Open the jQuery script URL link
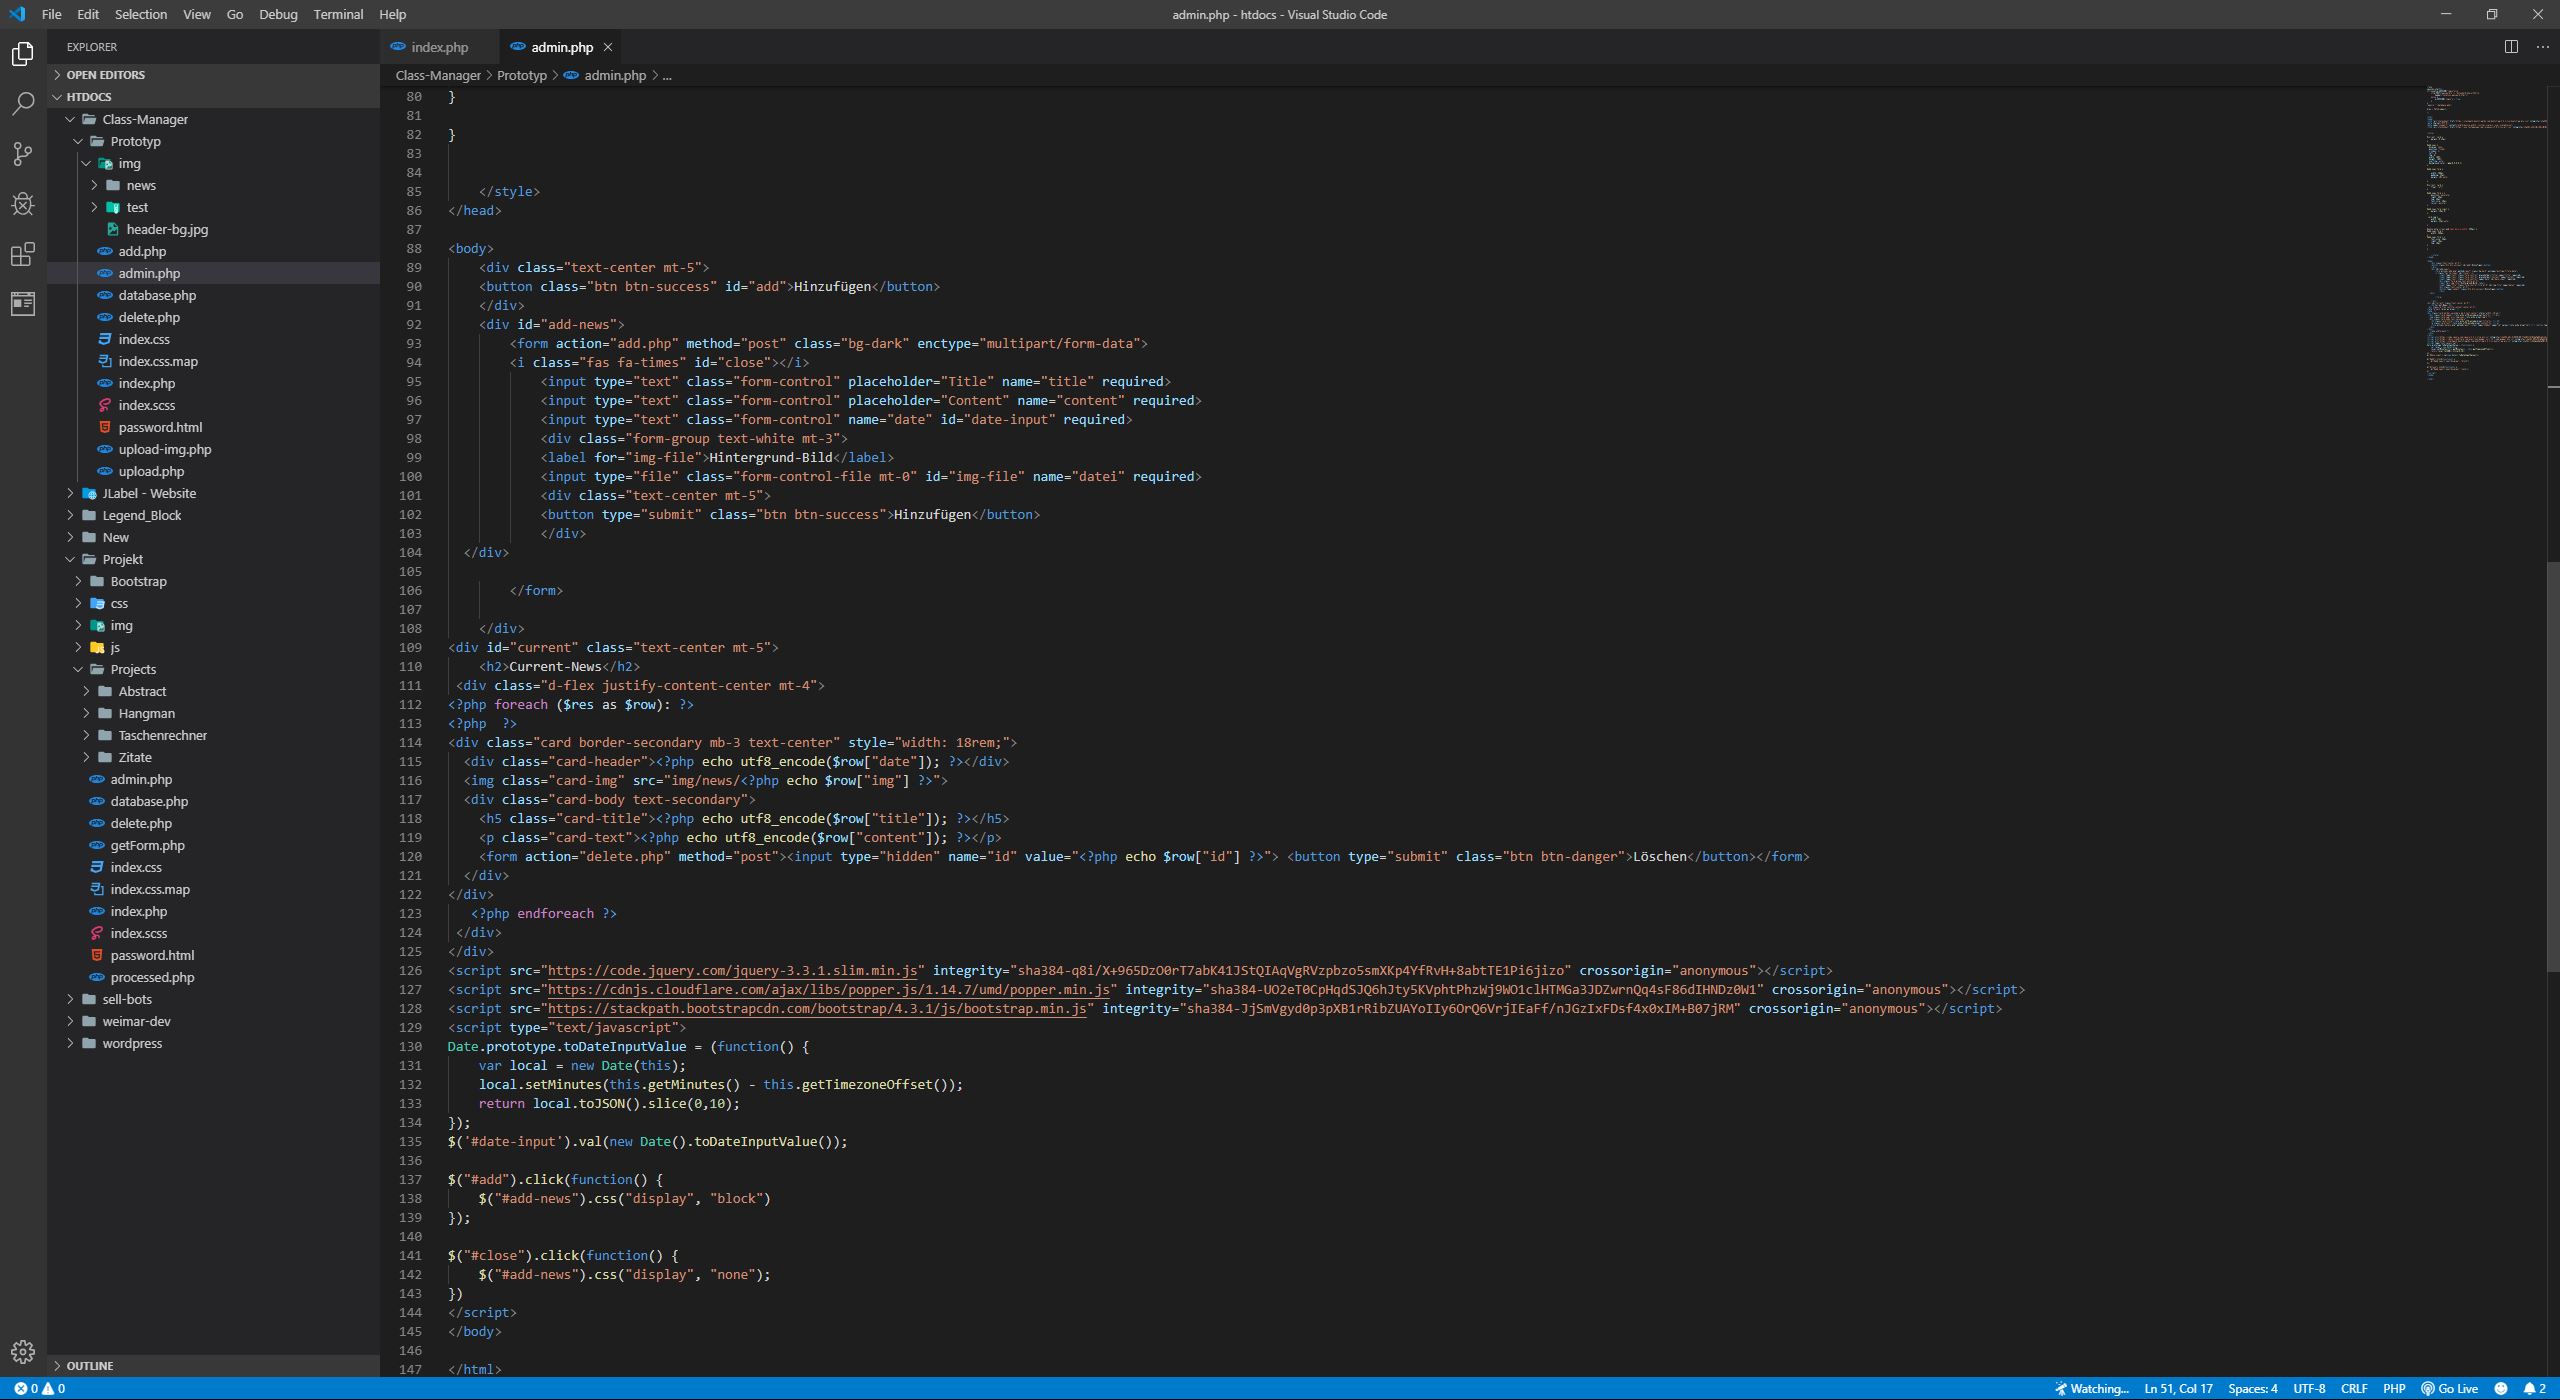 (x=732, y=970)
